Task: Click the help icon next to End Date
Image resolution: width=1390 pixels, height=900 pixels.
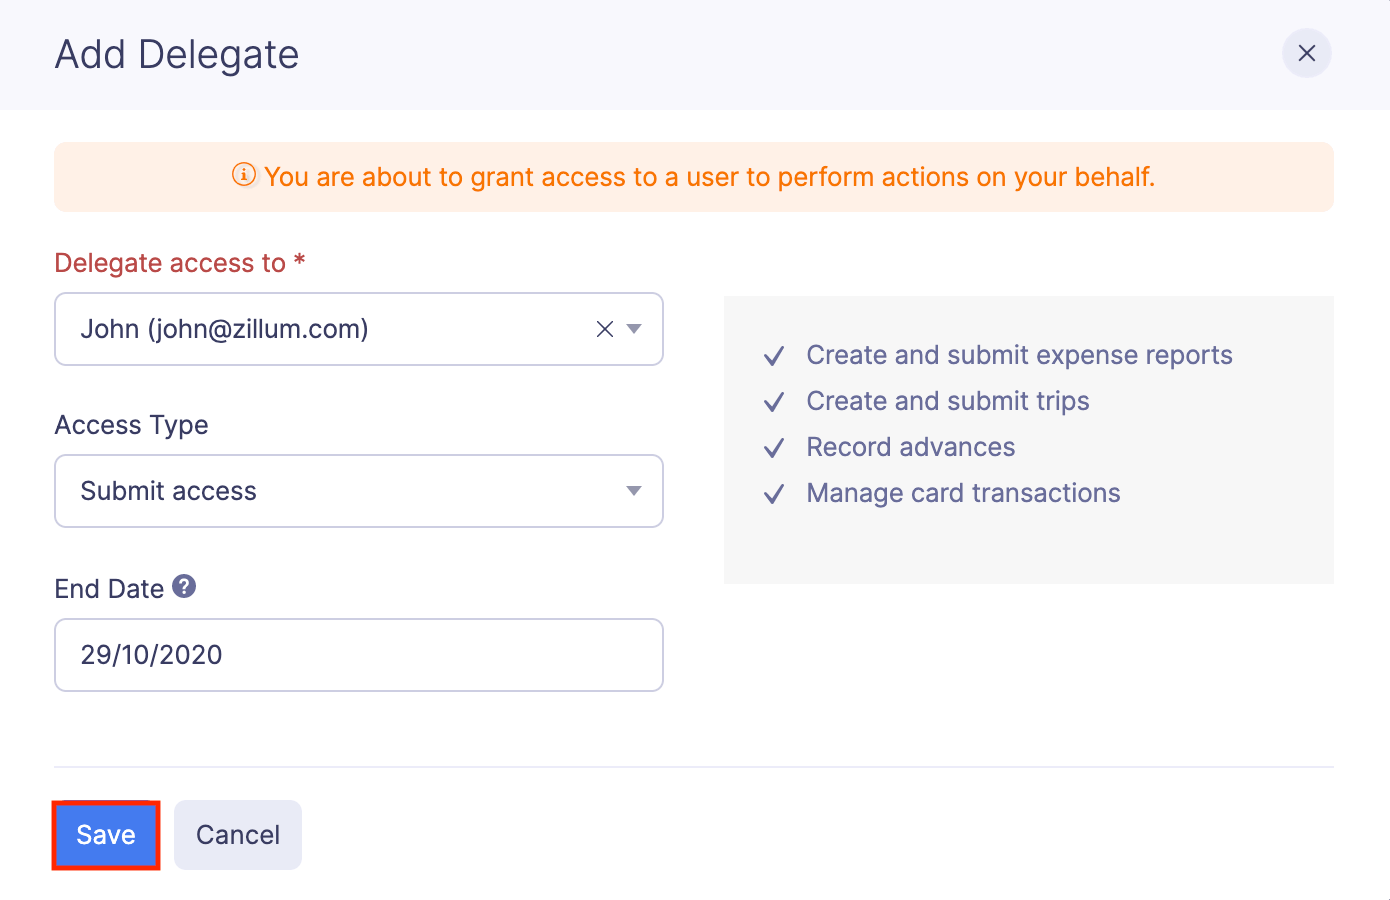Action: click(x=184, y=586)
